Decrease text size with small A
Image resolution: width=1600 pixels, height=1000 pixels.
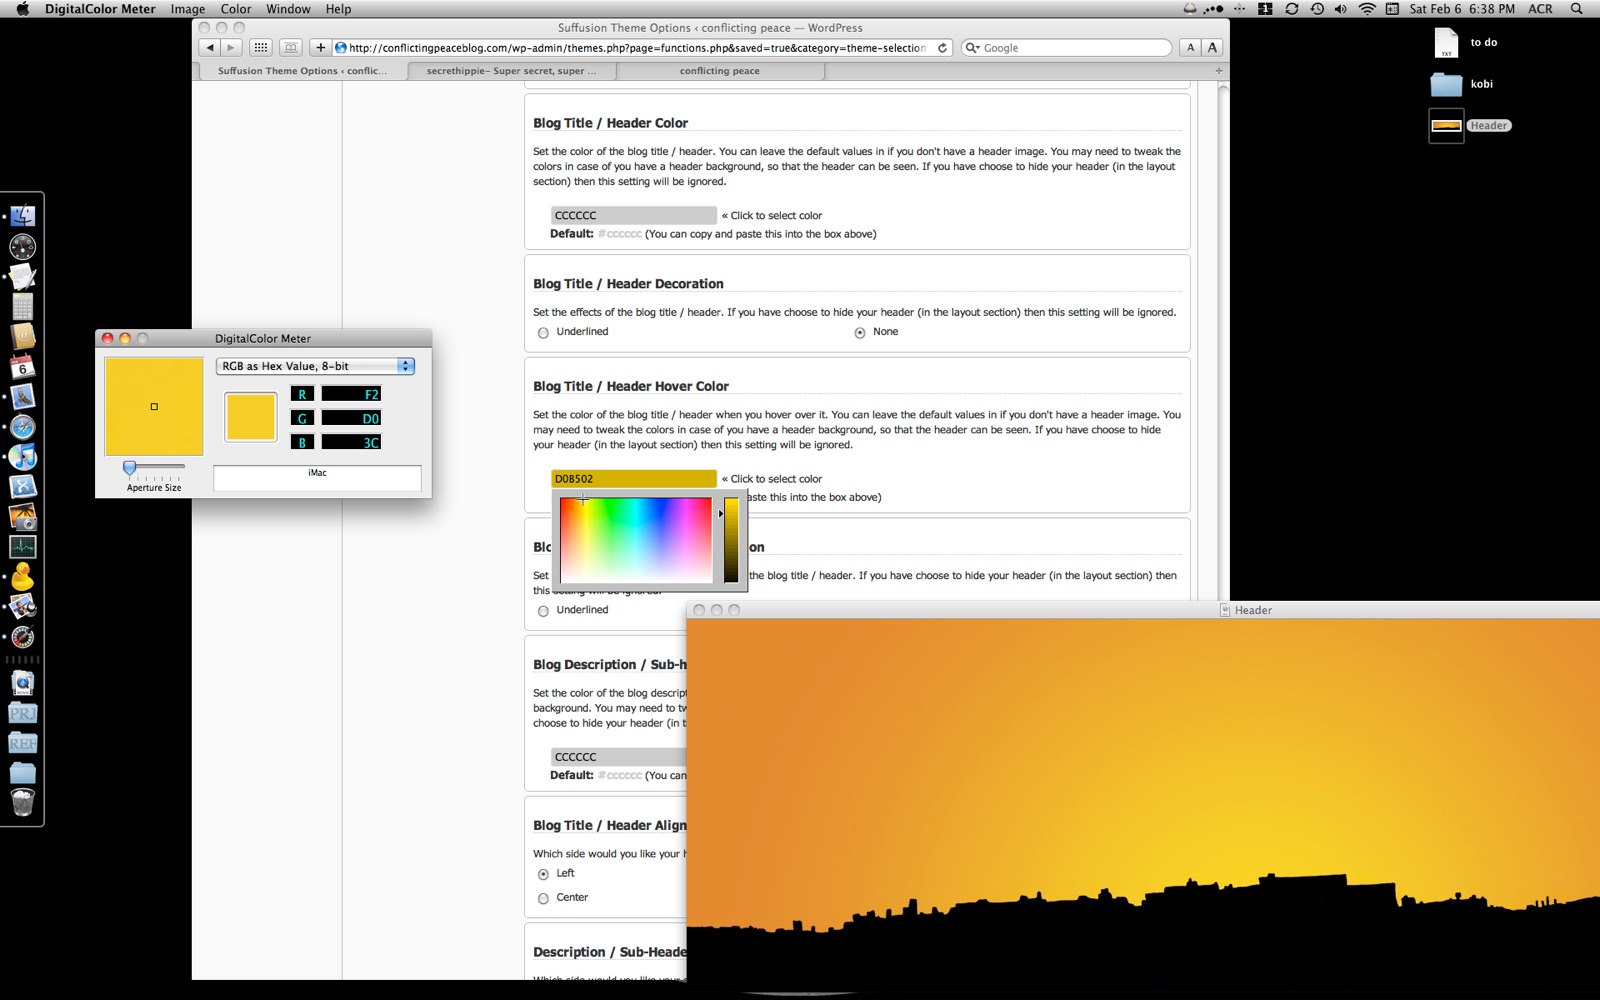[1190, 47]
